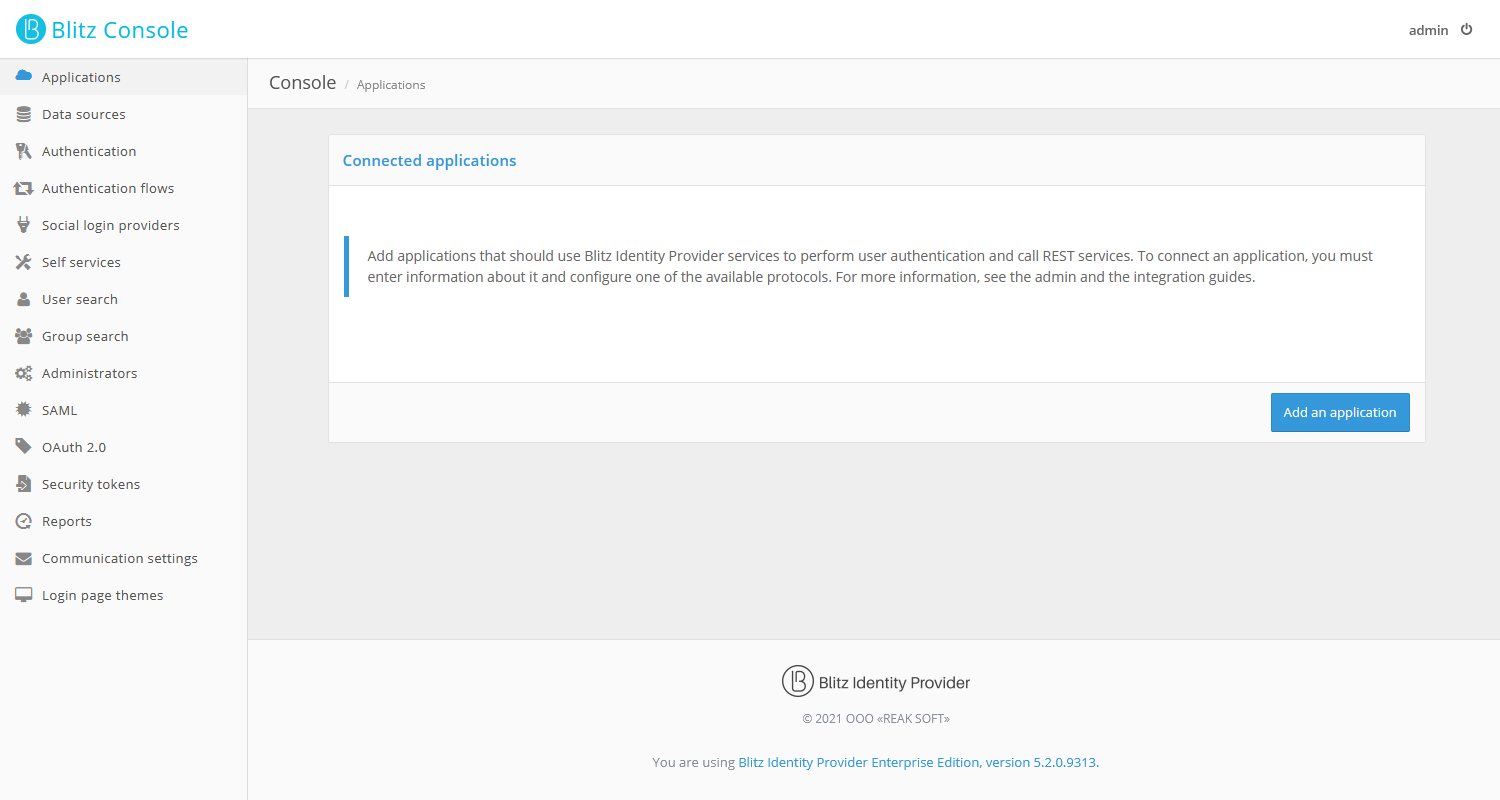This screenshot has width=1500, height=800.
Task: Click the Security tokens file icon
Action: tap(24, 484)
